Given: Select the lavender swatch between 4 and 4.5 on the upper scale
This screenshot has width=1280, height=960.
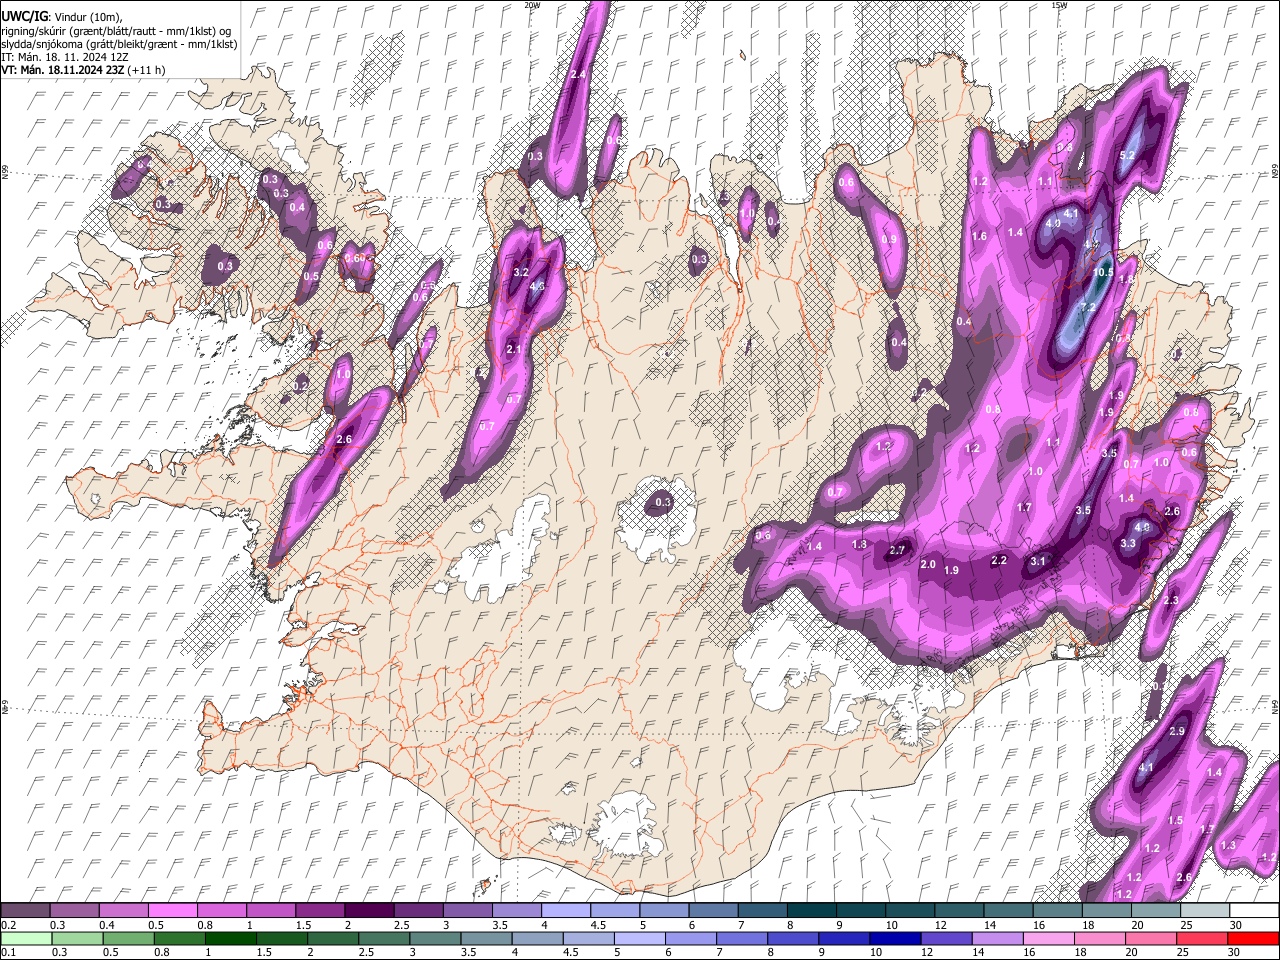Looking at the screenshot, I should point(565,911).
